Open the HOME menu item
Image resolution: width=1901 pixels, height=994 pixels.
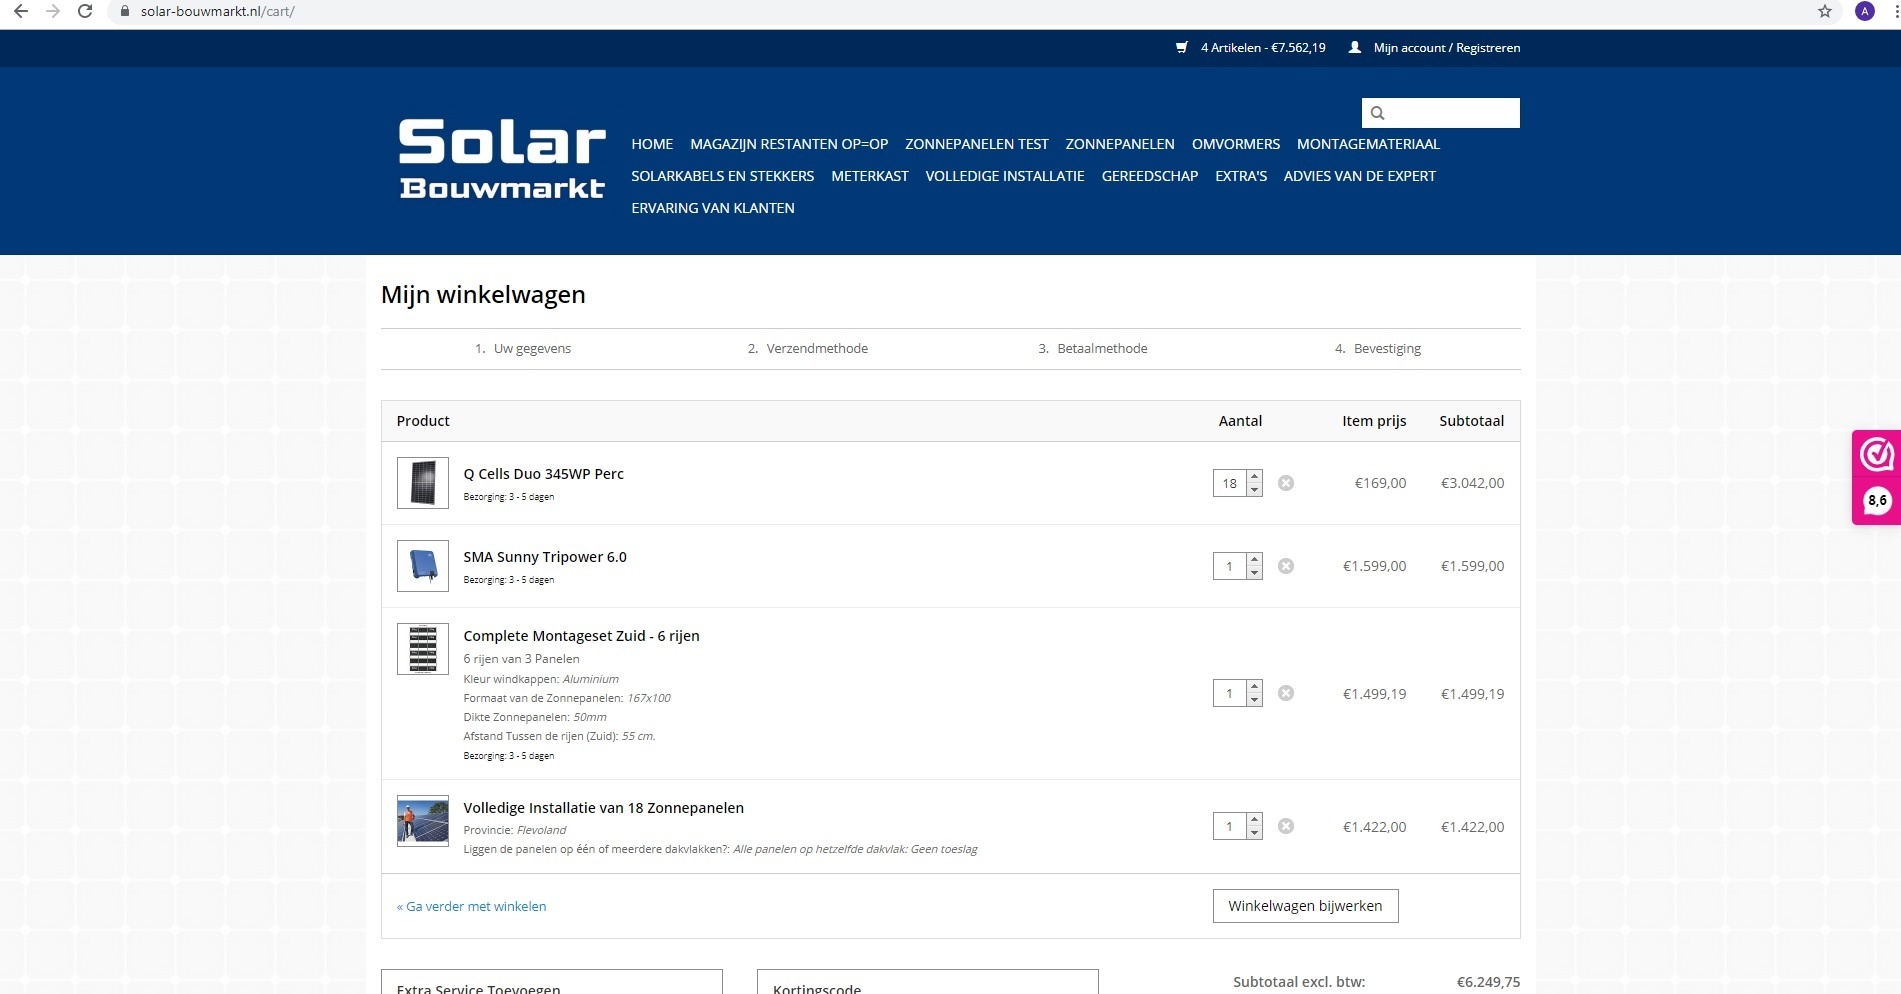[x=652, y=144]
